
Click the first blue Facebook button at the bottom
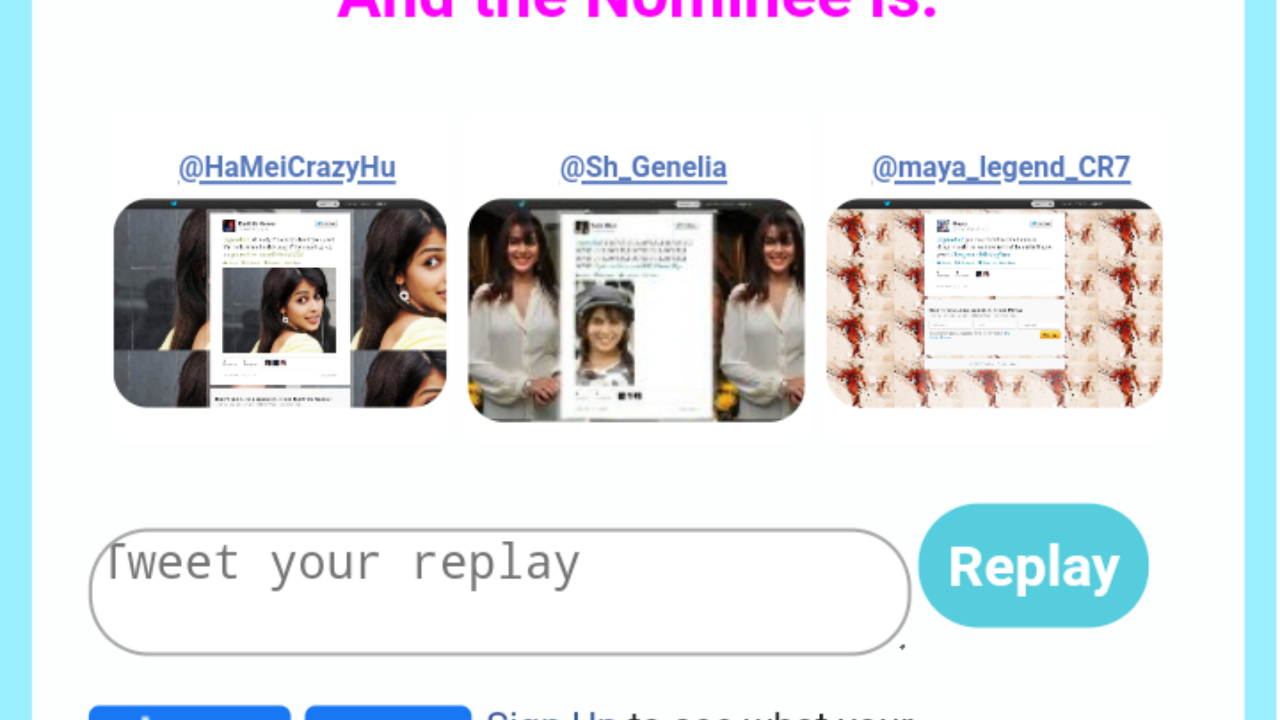tap(190, 713)
